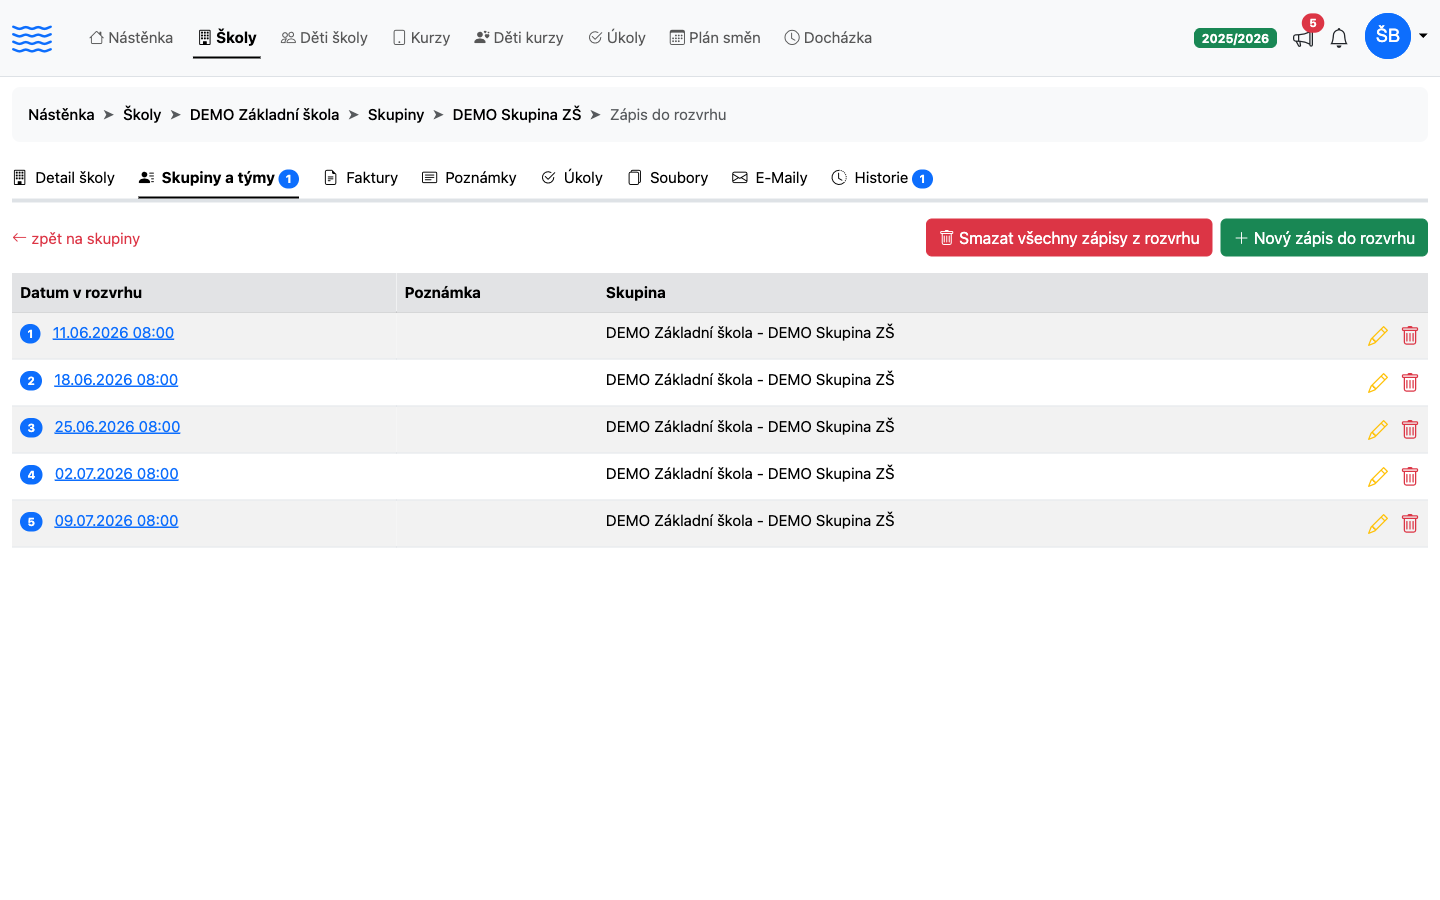This screenshot has height=900, width=1440.
Task: Open the 25.06.2026 08:00 date link
Action: coord(117,427)
